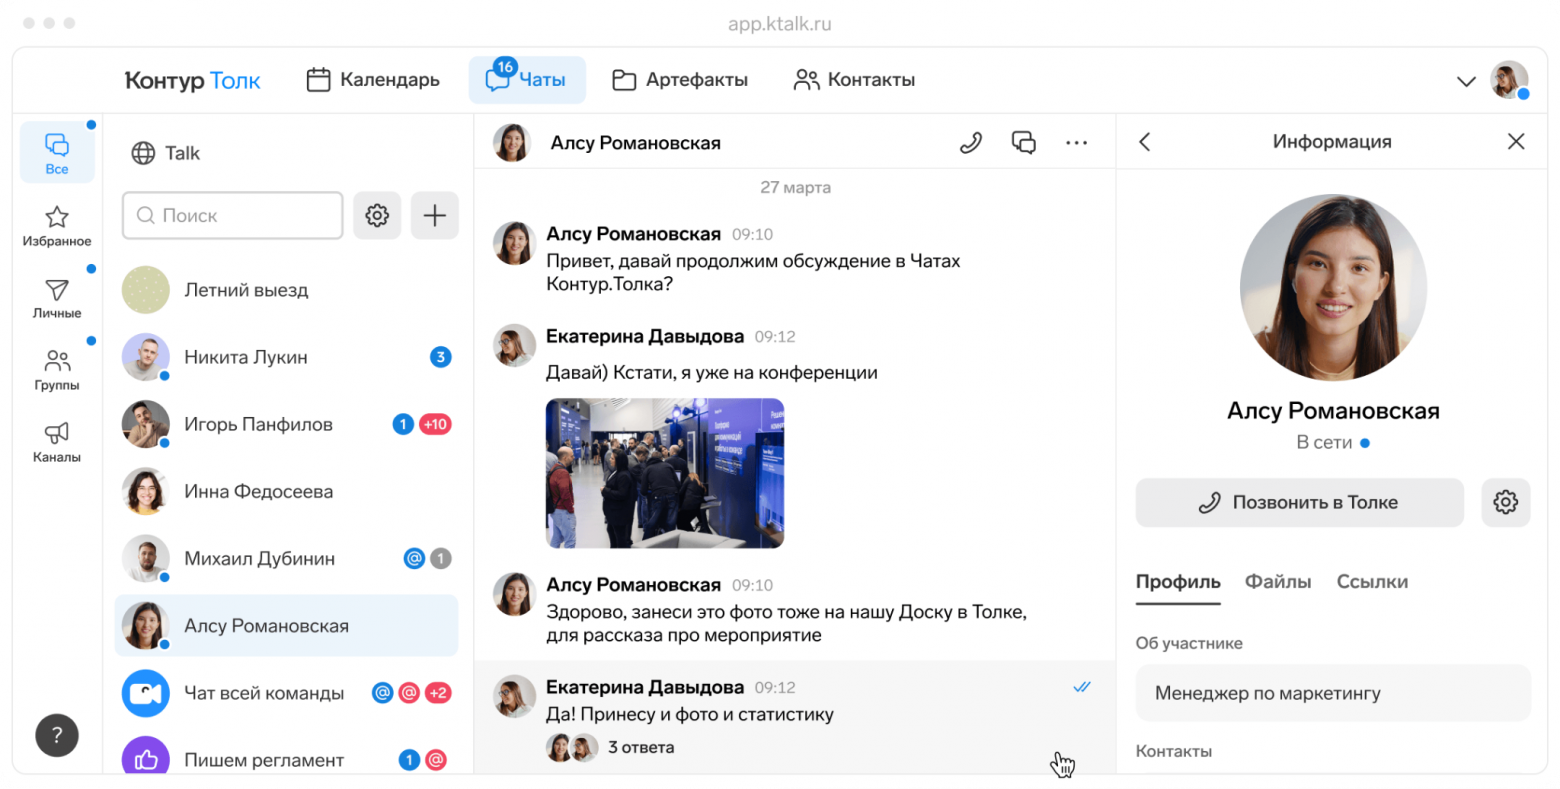
Task: Open the Летний выезд chat
Action: 287,290
